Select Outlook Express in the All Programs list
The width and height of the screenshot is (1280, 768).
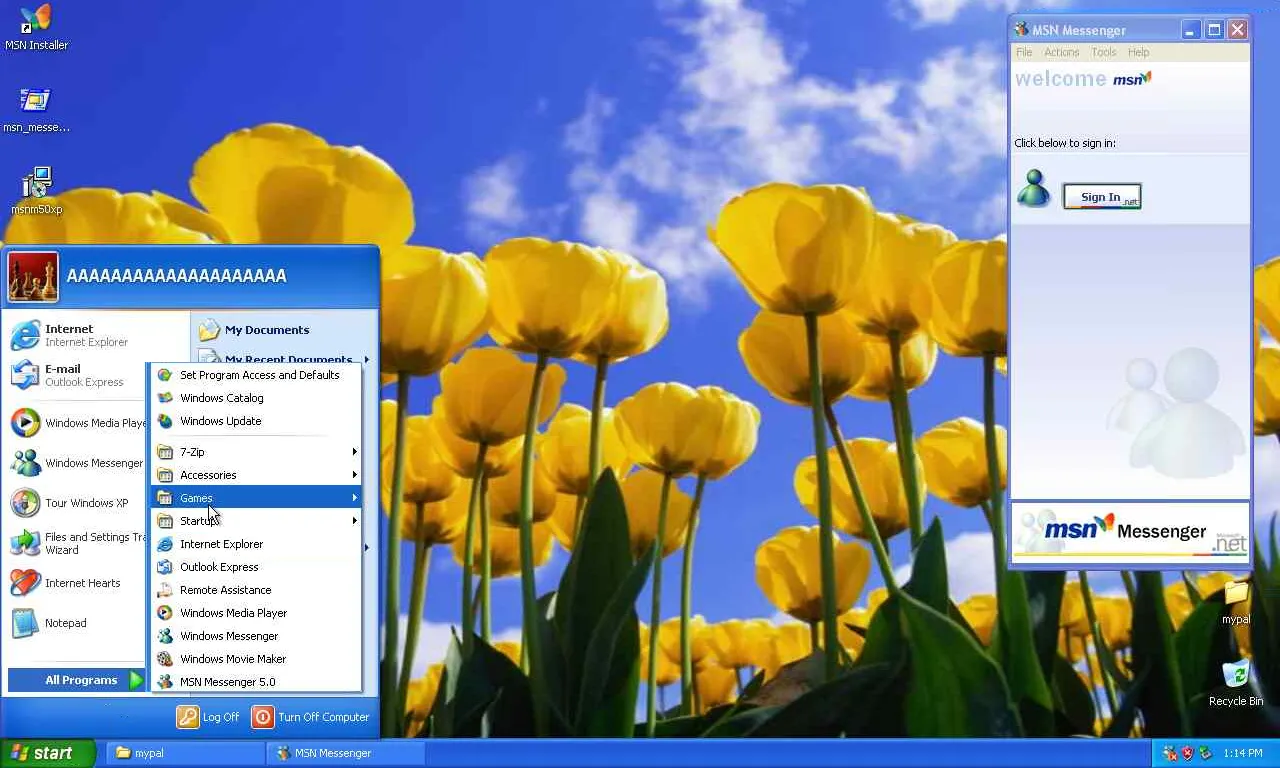coord(256,567)
